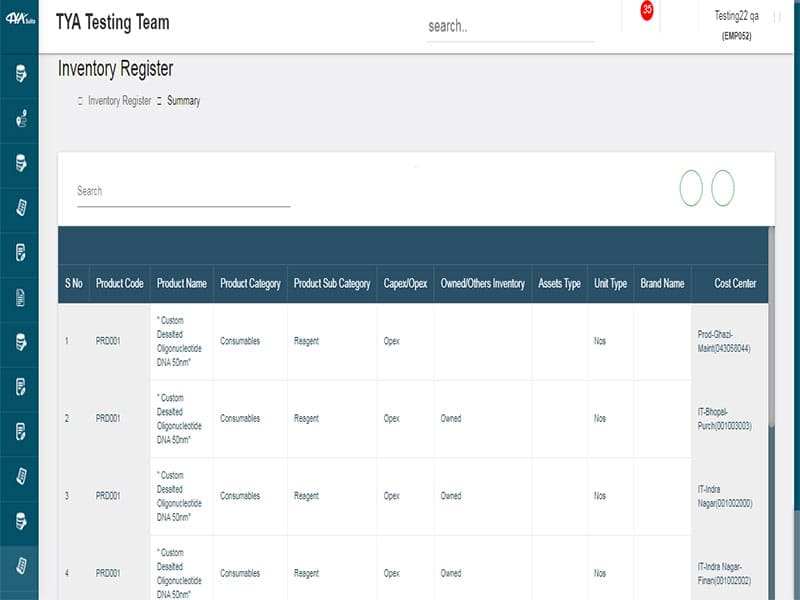Click the TYA Suite logo
Screen dimensions: 800x600
tap(19, 21)
